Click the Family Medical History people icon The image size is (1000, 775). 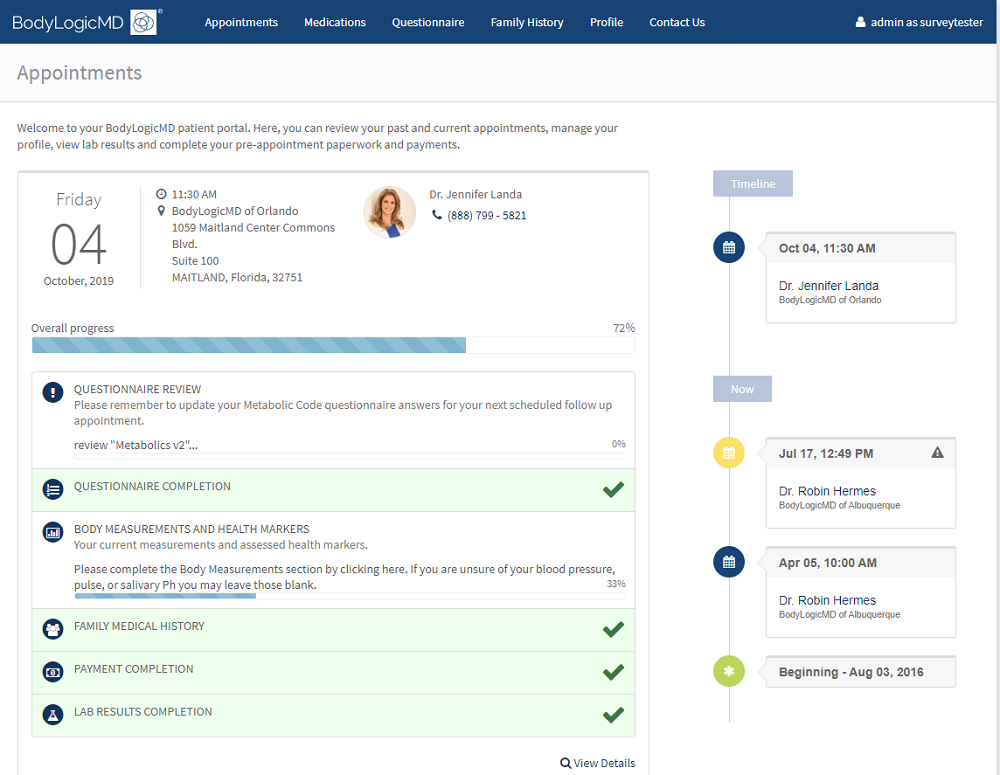coord(53,629)
